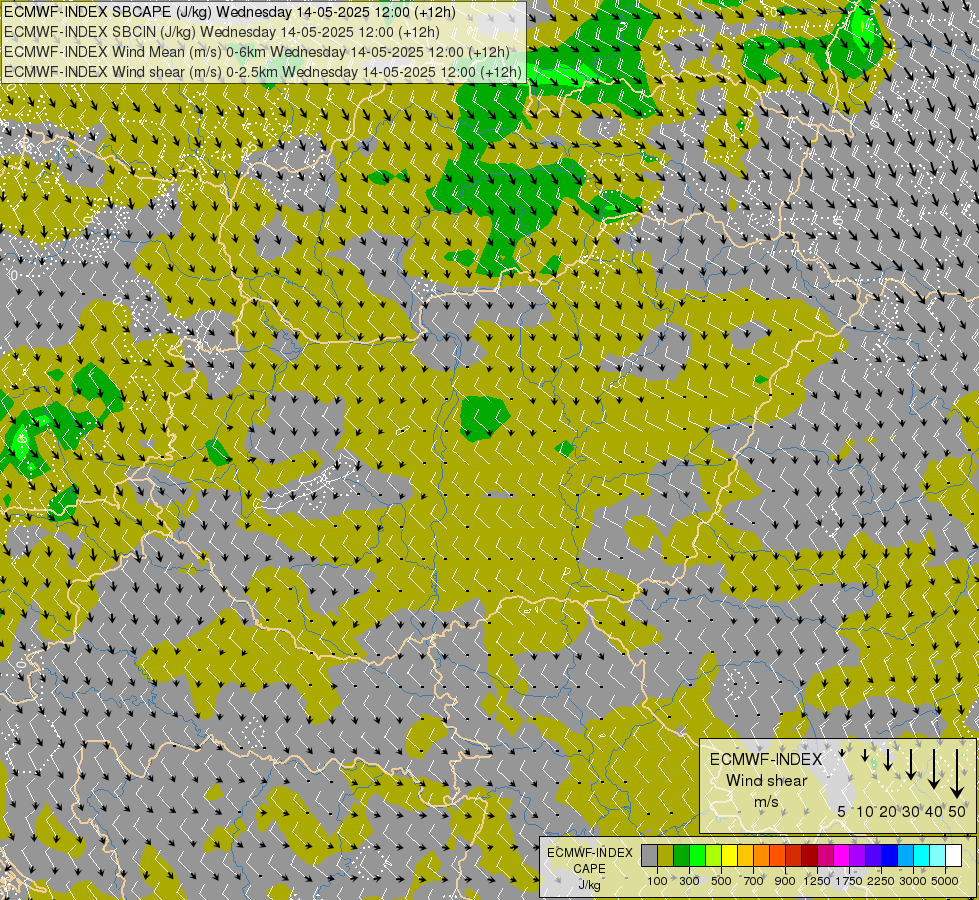979x900 pixels.
Task: Click the '900' CAPE legend value
Action: click(x=785, y=881)
